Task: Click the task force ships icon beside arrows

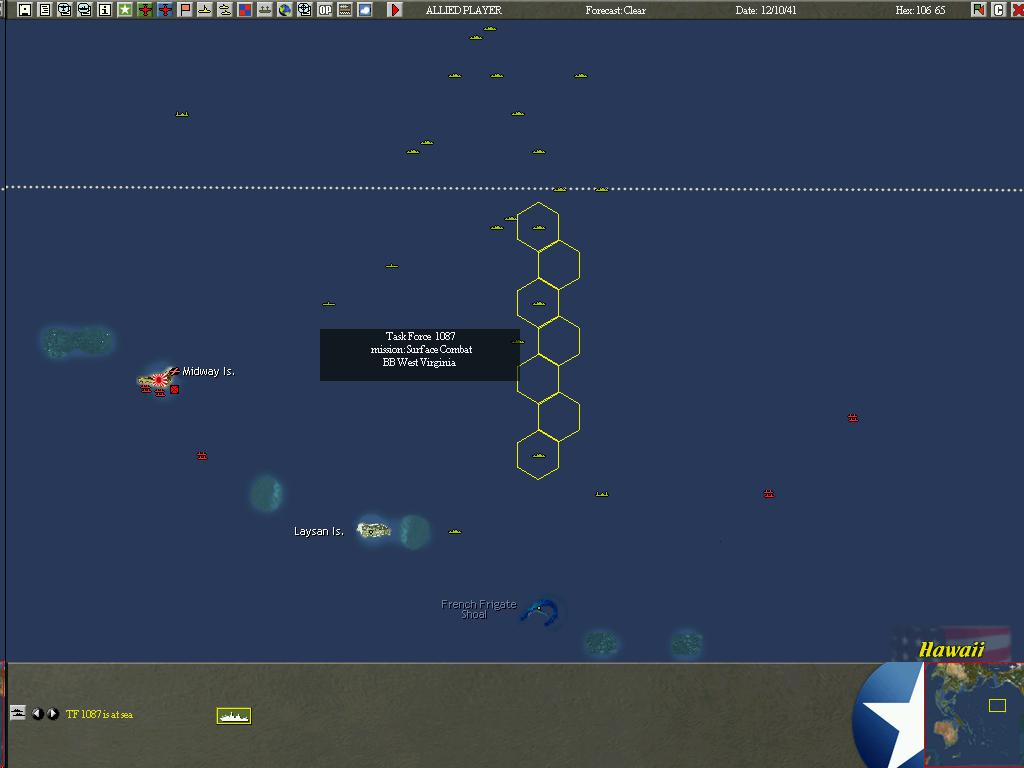Action: click(18, 712)
